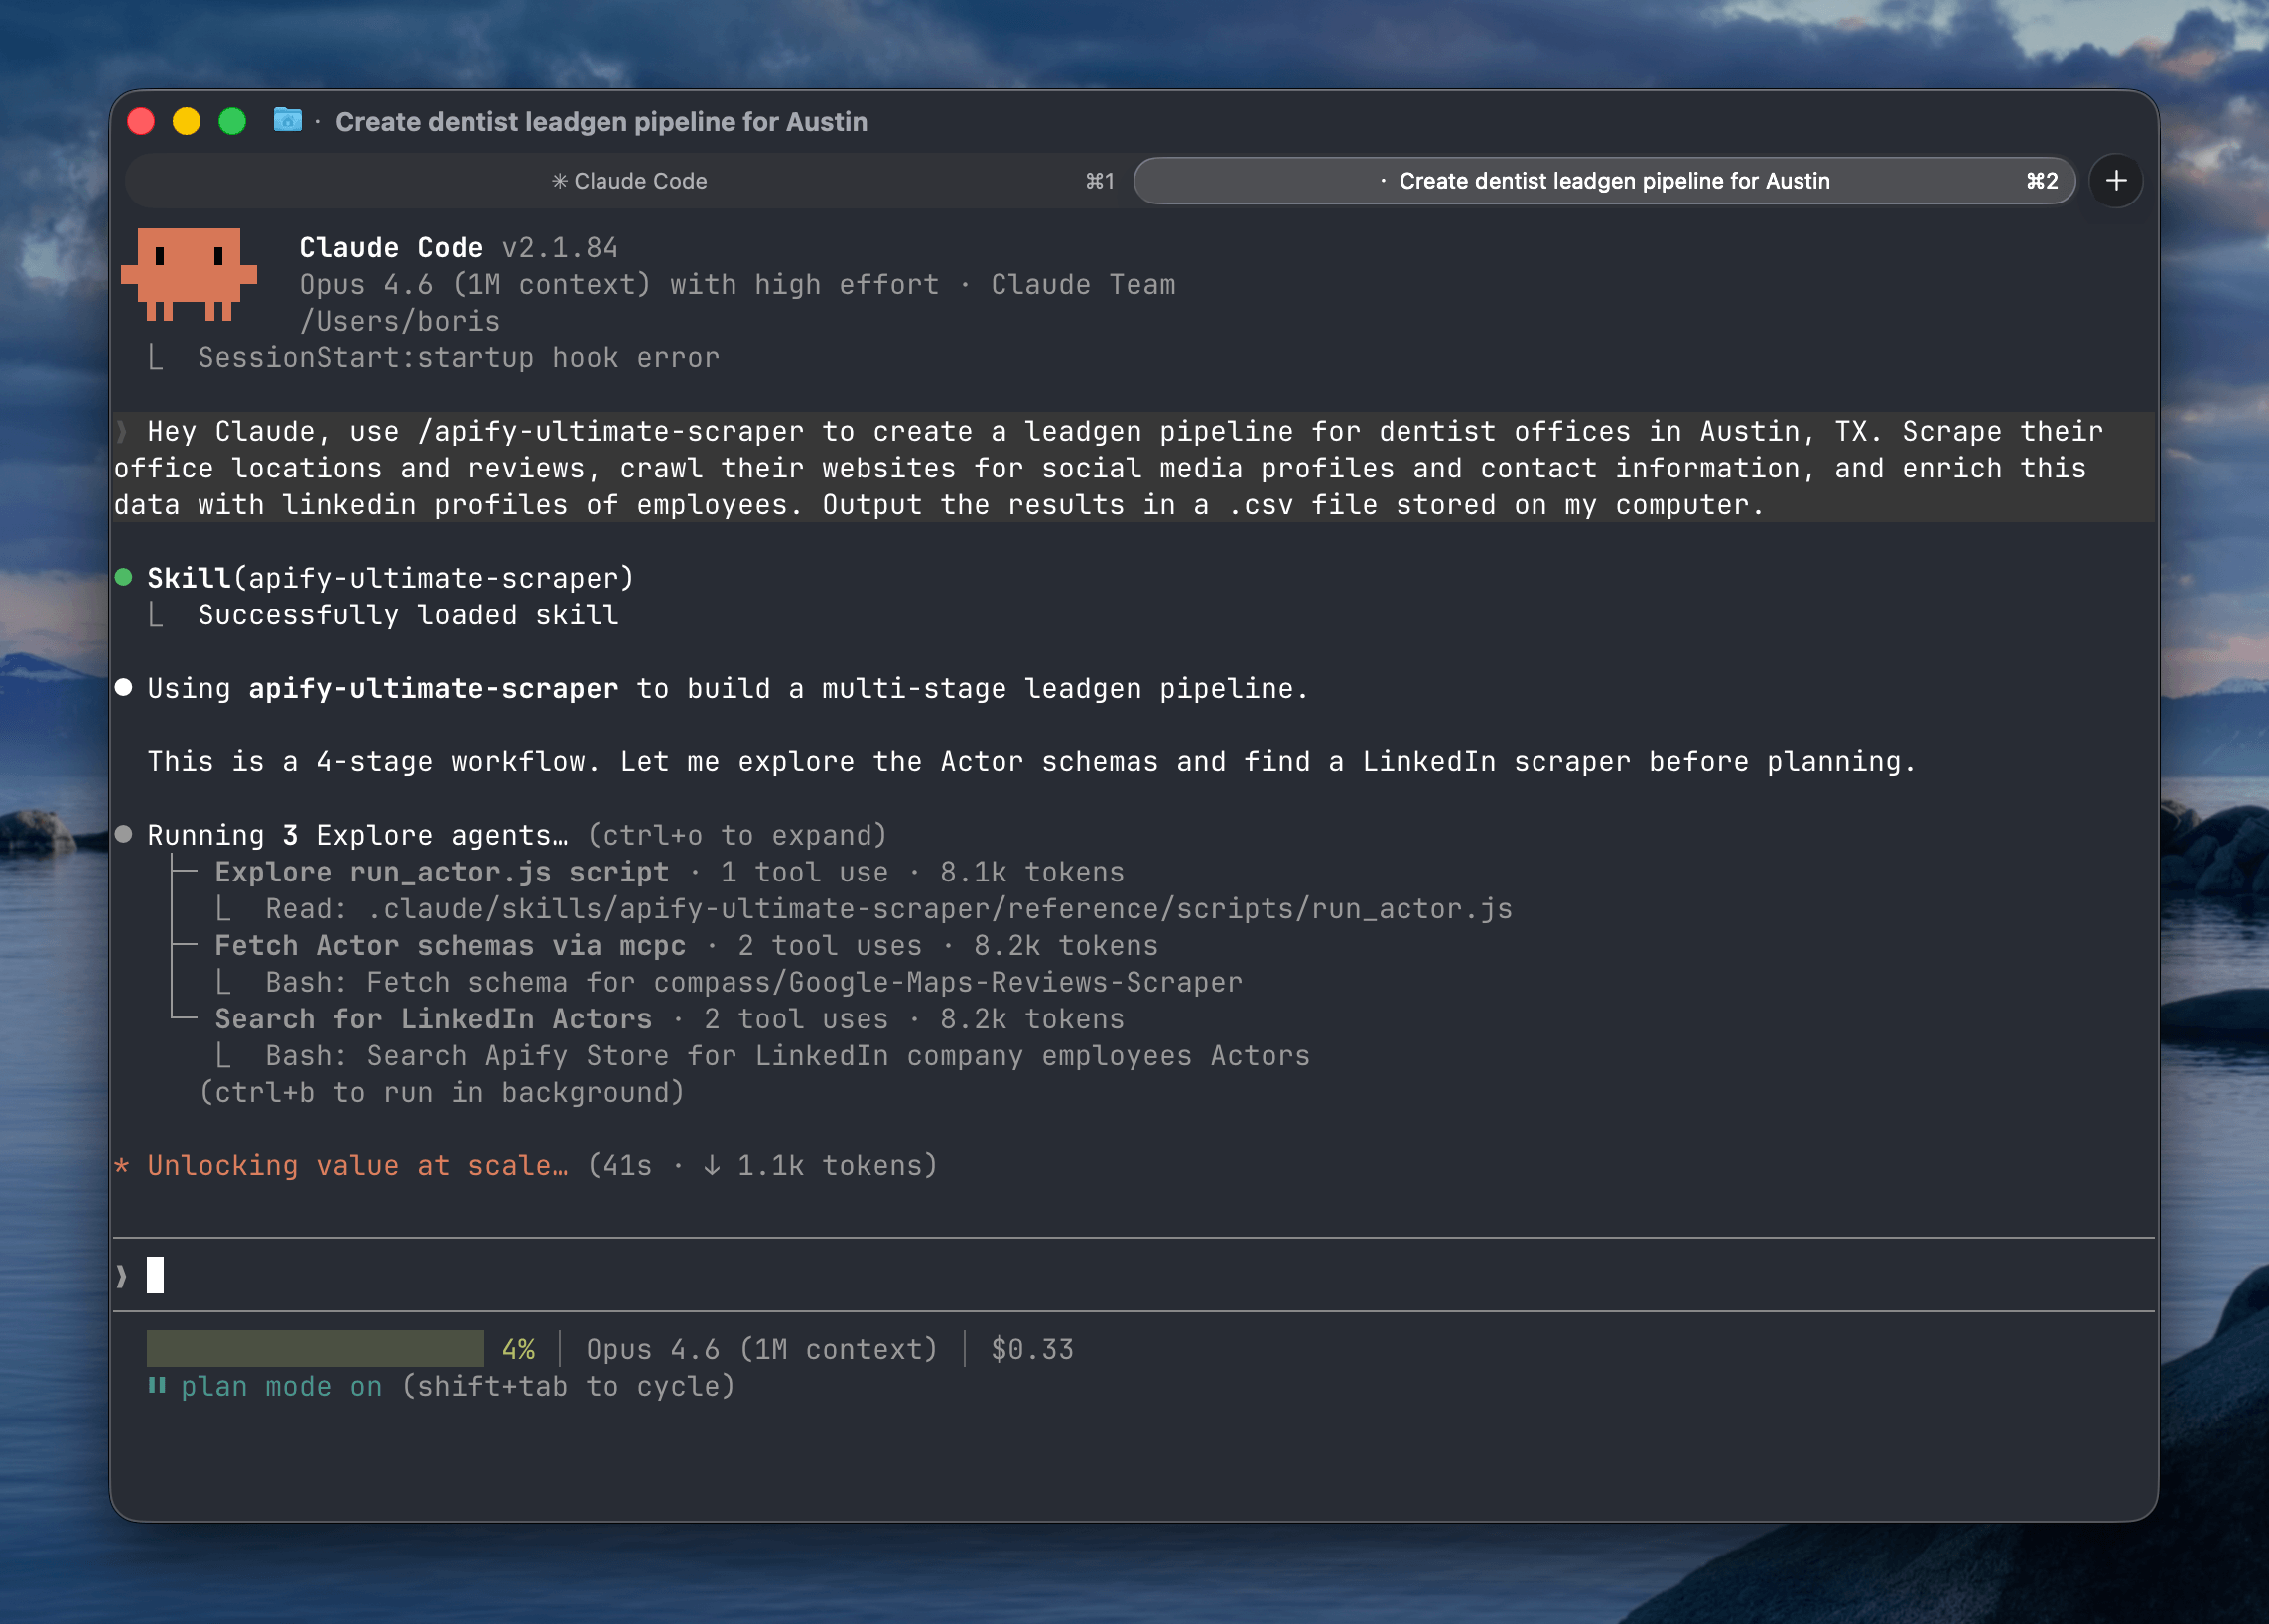
Task: Click the green fullscreen window button
Action: (x=232, y=121)
